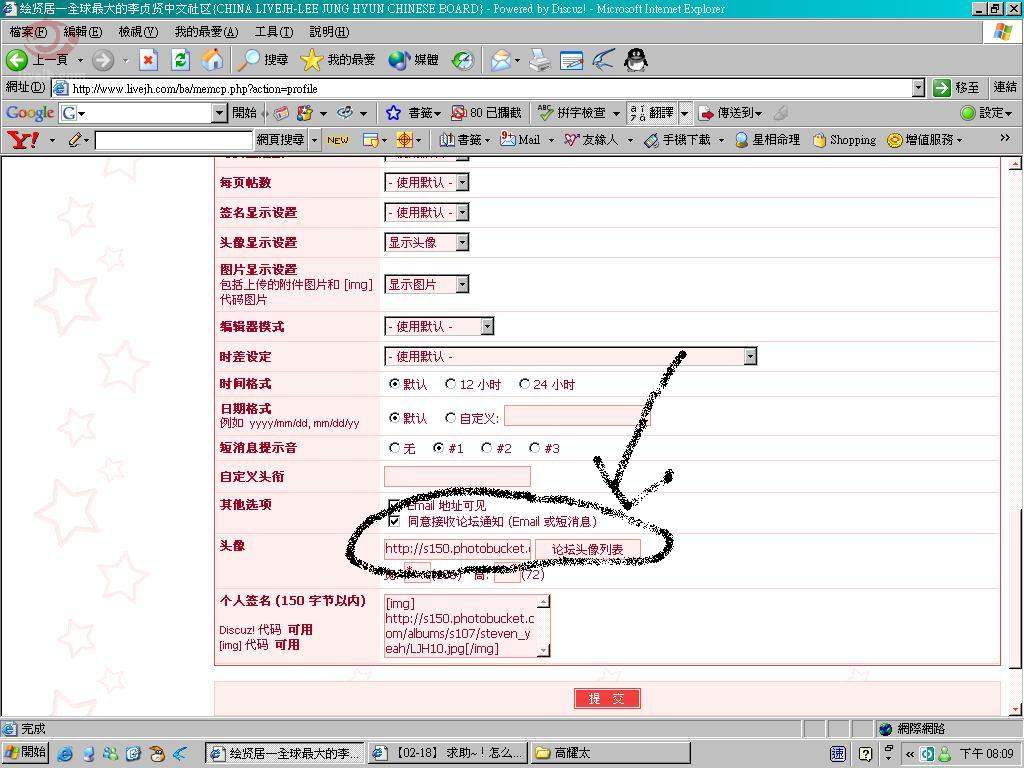
Task: Select the 24 小时 time format radio
Action: [x=524, y=384]
